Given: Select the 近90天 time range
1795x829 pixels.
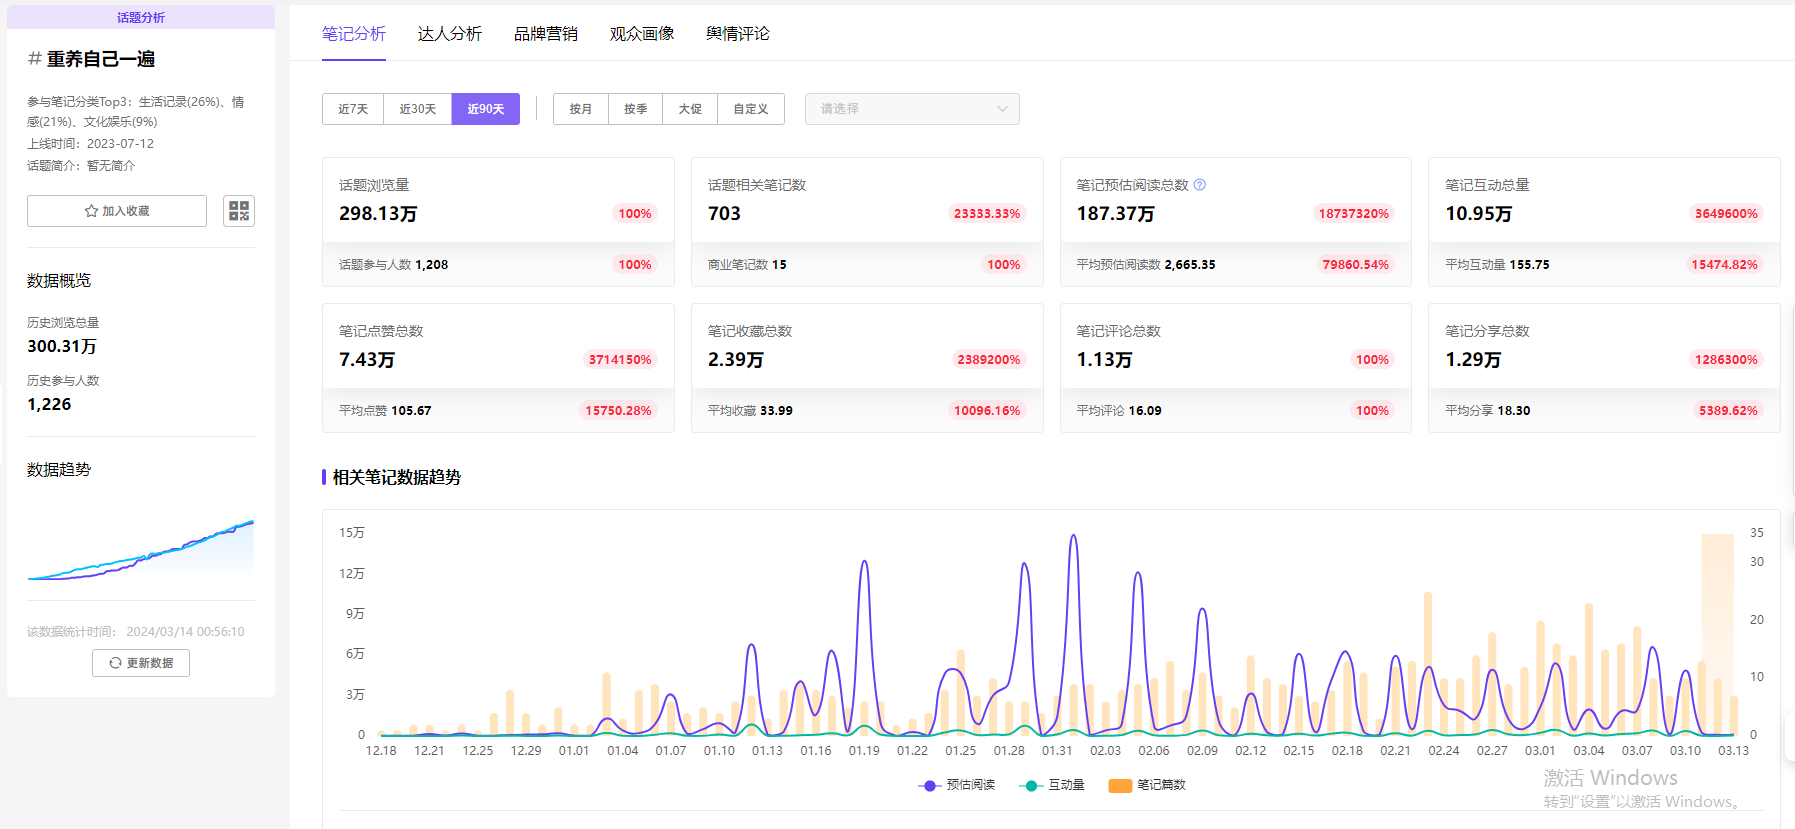Looking at the screenshot, I should [x=486, y=109].
